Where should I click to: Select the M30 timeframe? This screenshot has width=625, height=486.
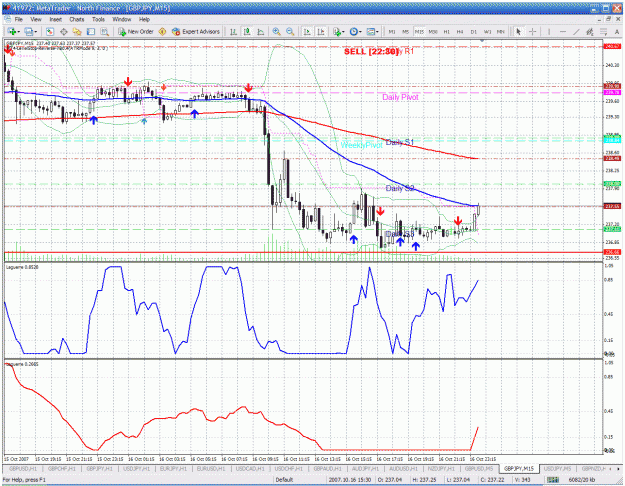(433, 31)
